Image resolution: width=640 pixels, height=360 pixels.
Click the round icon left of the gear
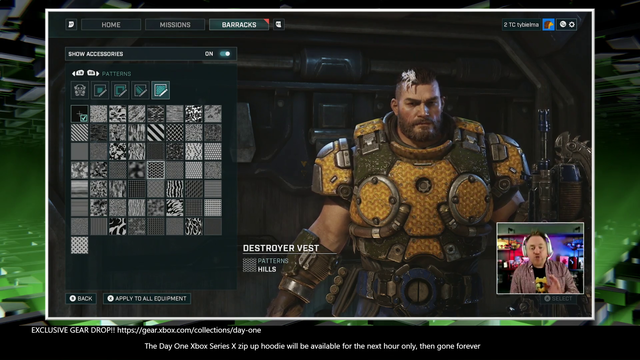pyautogui.click(x=562, y=24)
